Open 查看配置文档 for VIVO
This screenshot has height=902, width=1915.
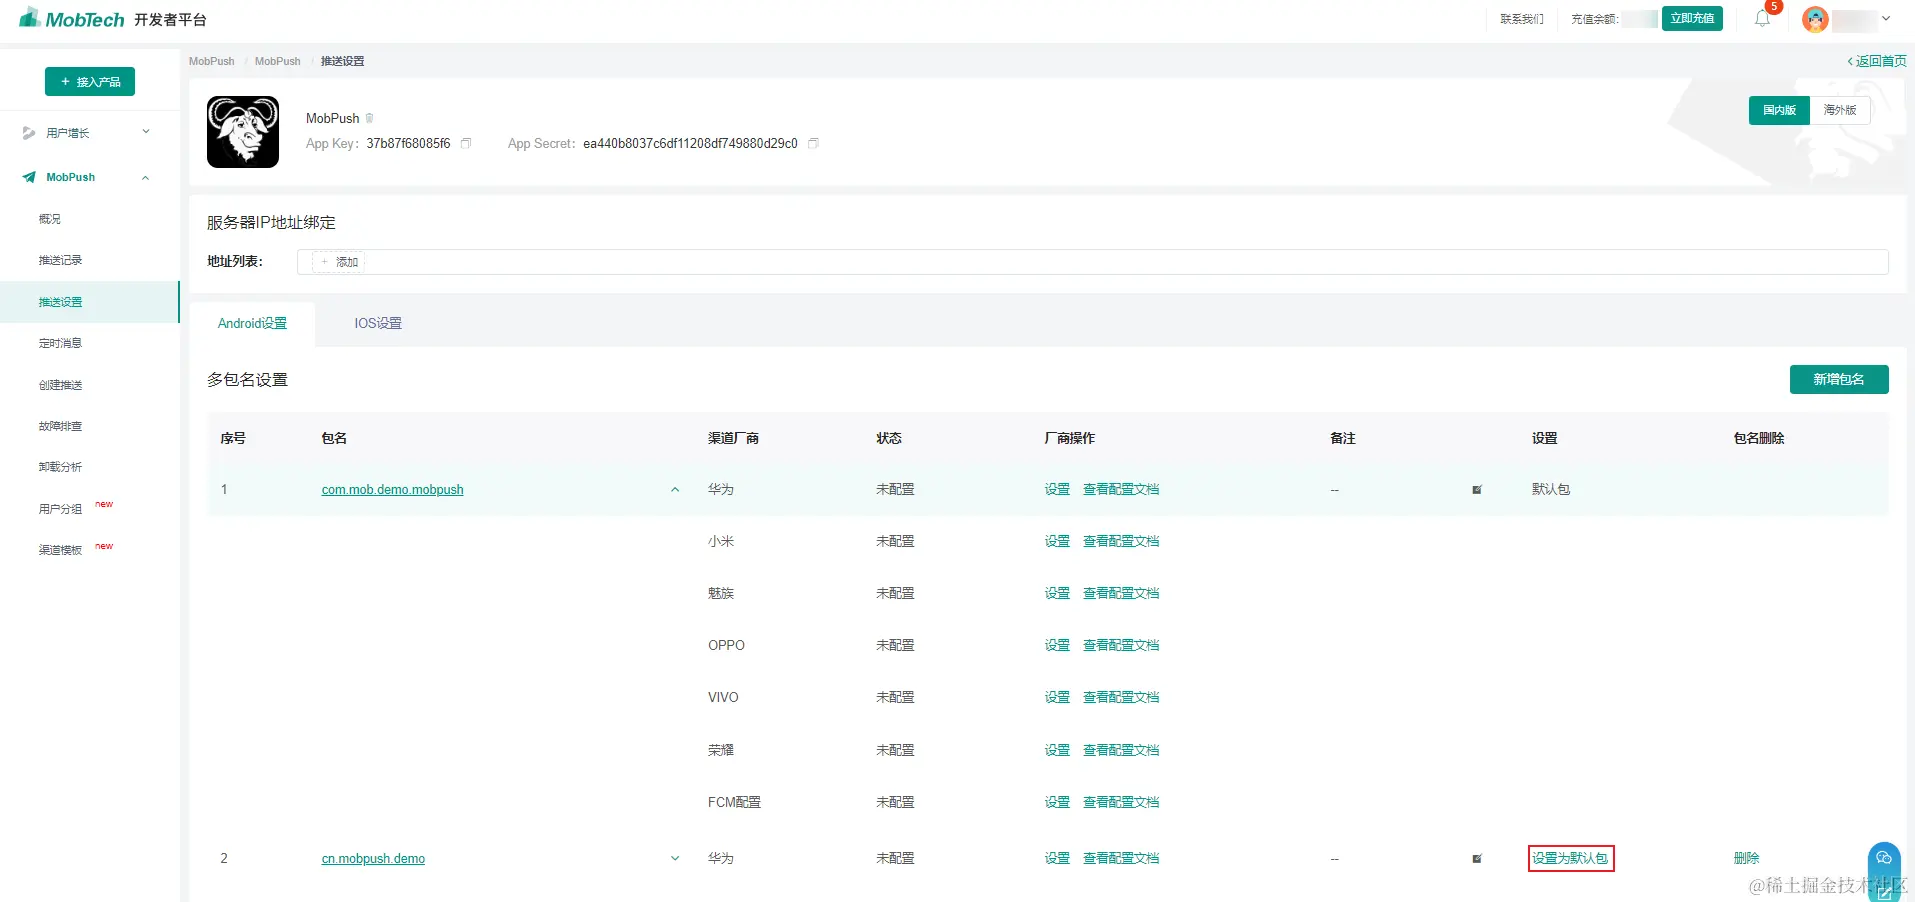pos(1121,697)
